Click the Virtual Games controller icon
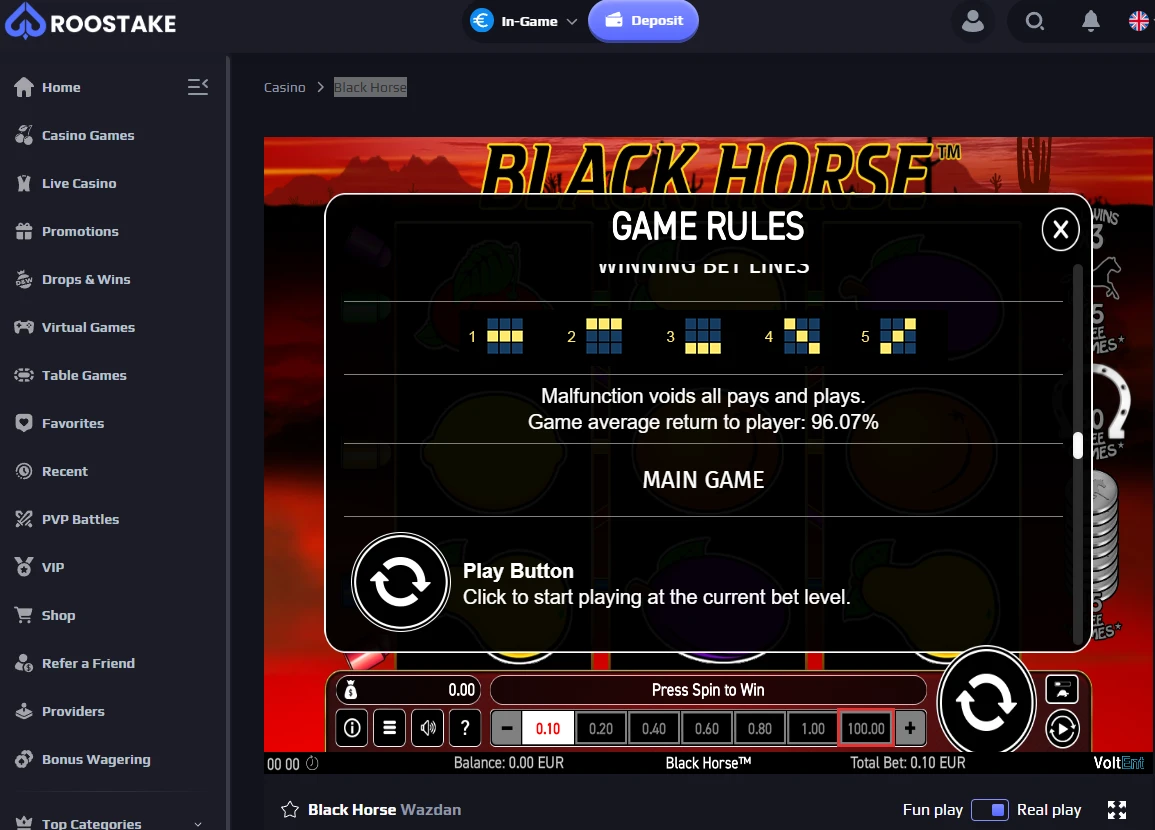Image resolution: width=1155 pixels, height=830 pixels. pos(24,327)
